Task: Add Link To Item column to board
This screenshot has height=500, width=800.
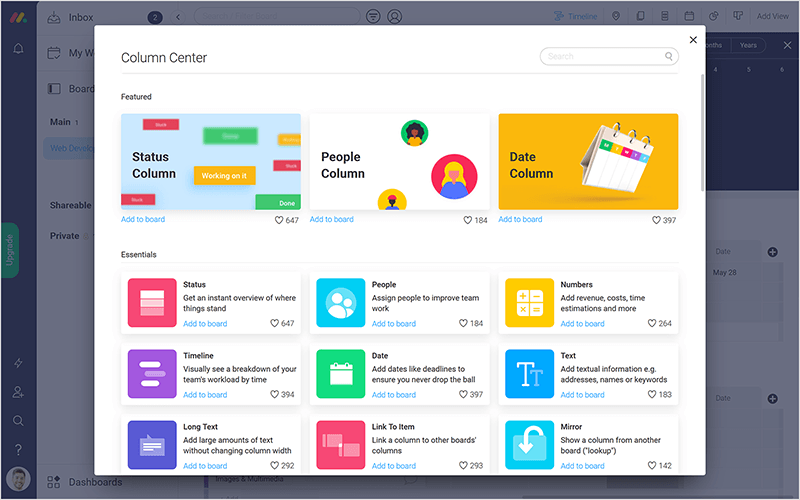Action: [x=394, y=466]
